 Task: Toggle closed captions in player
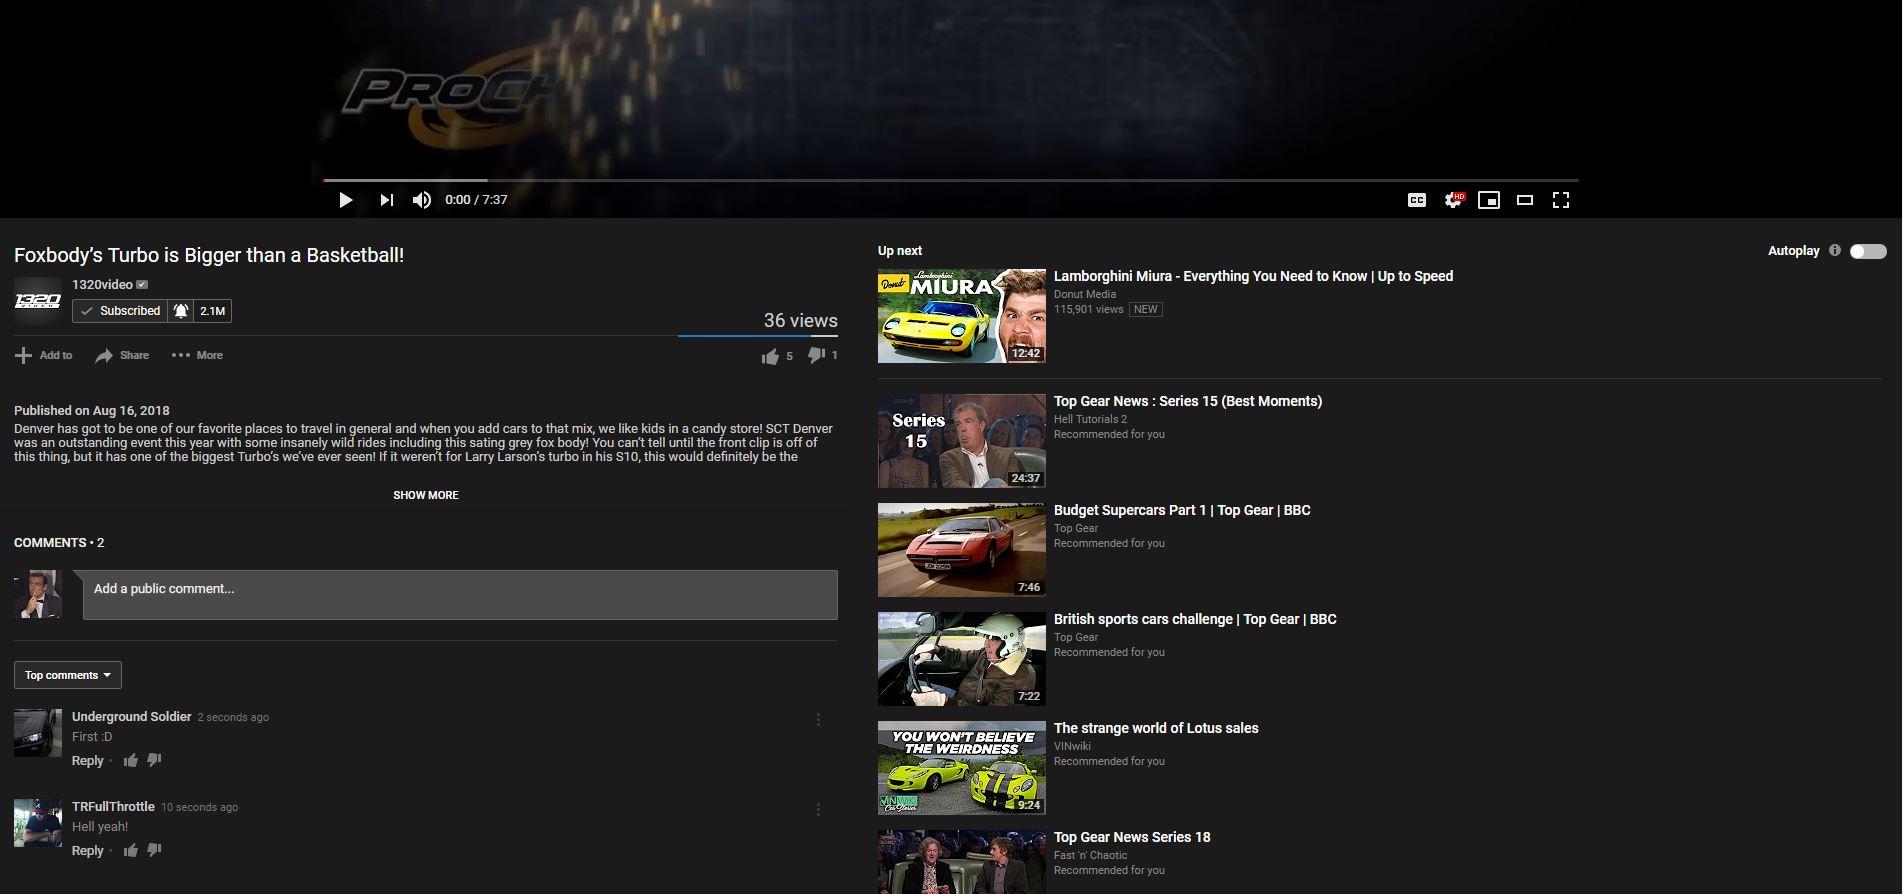(1417, 200)
